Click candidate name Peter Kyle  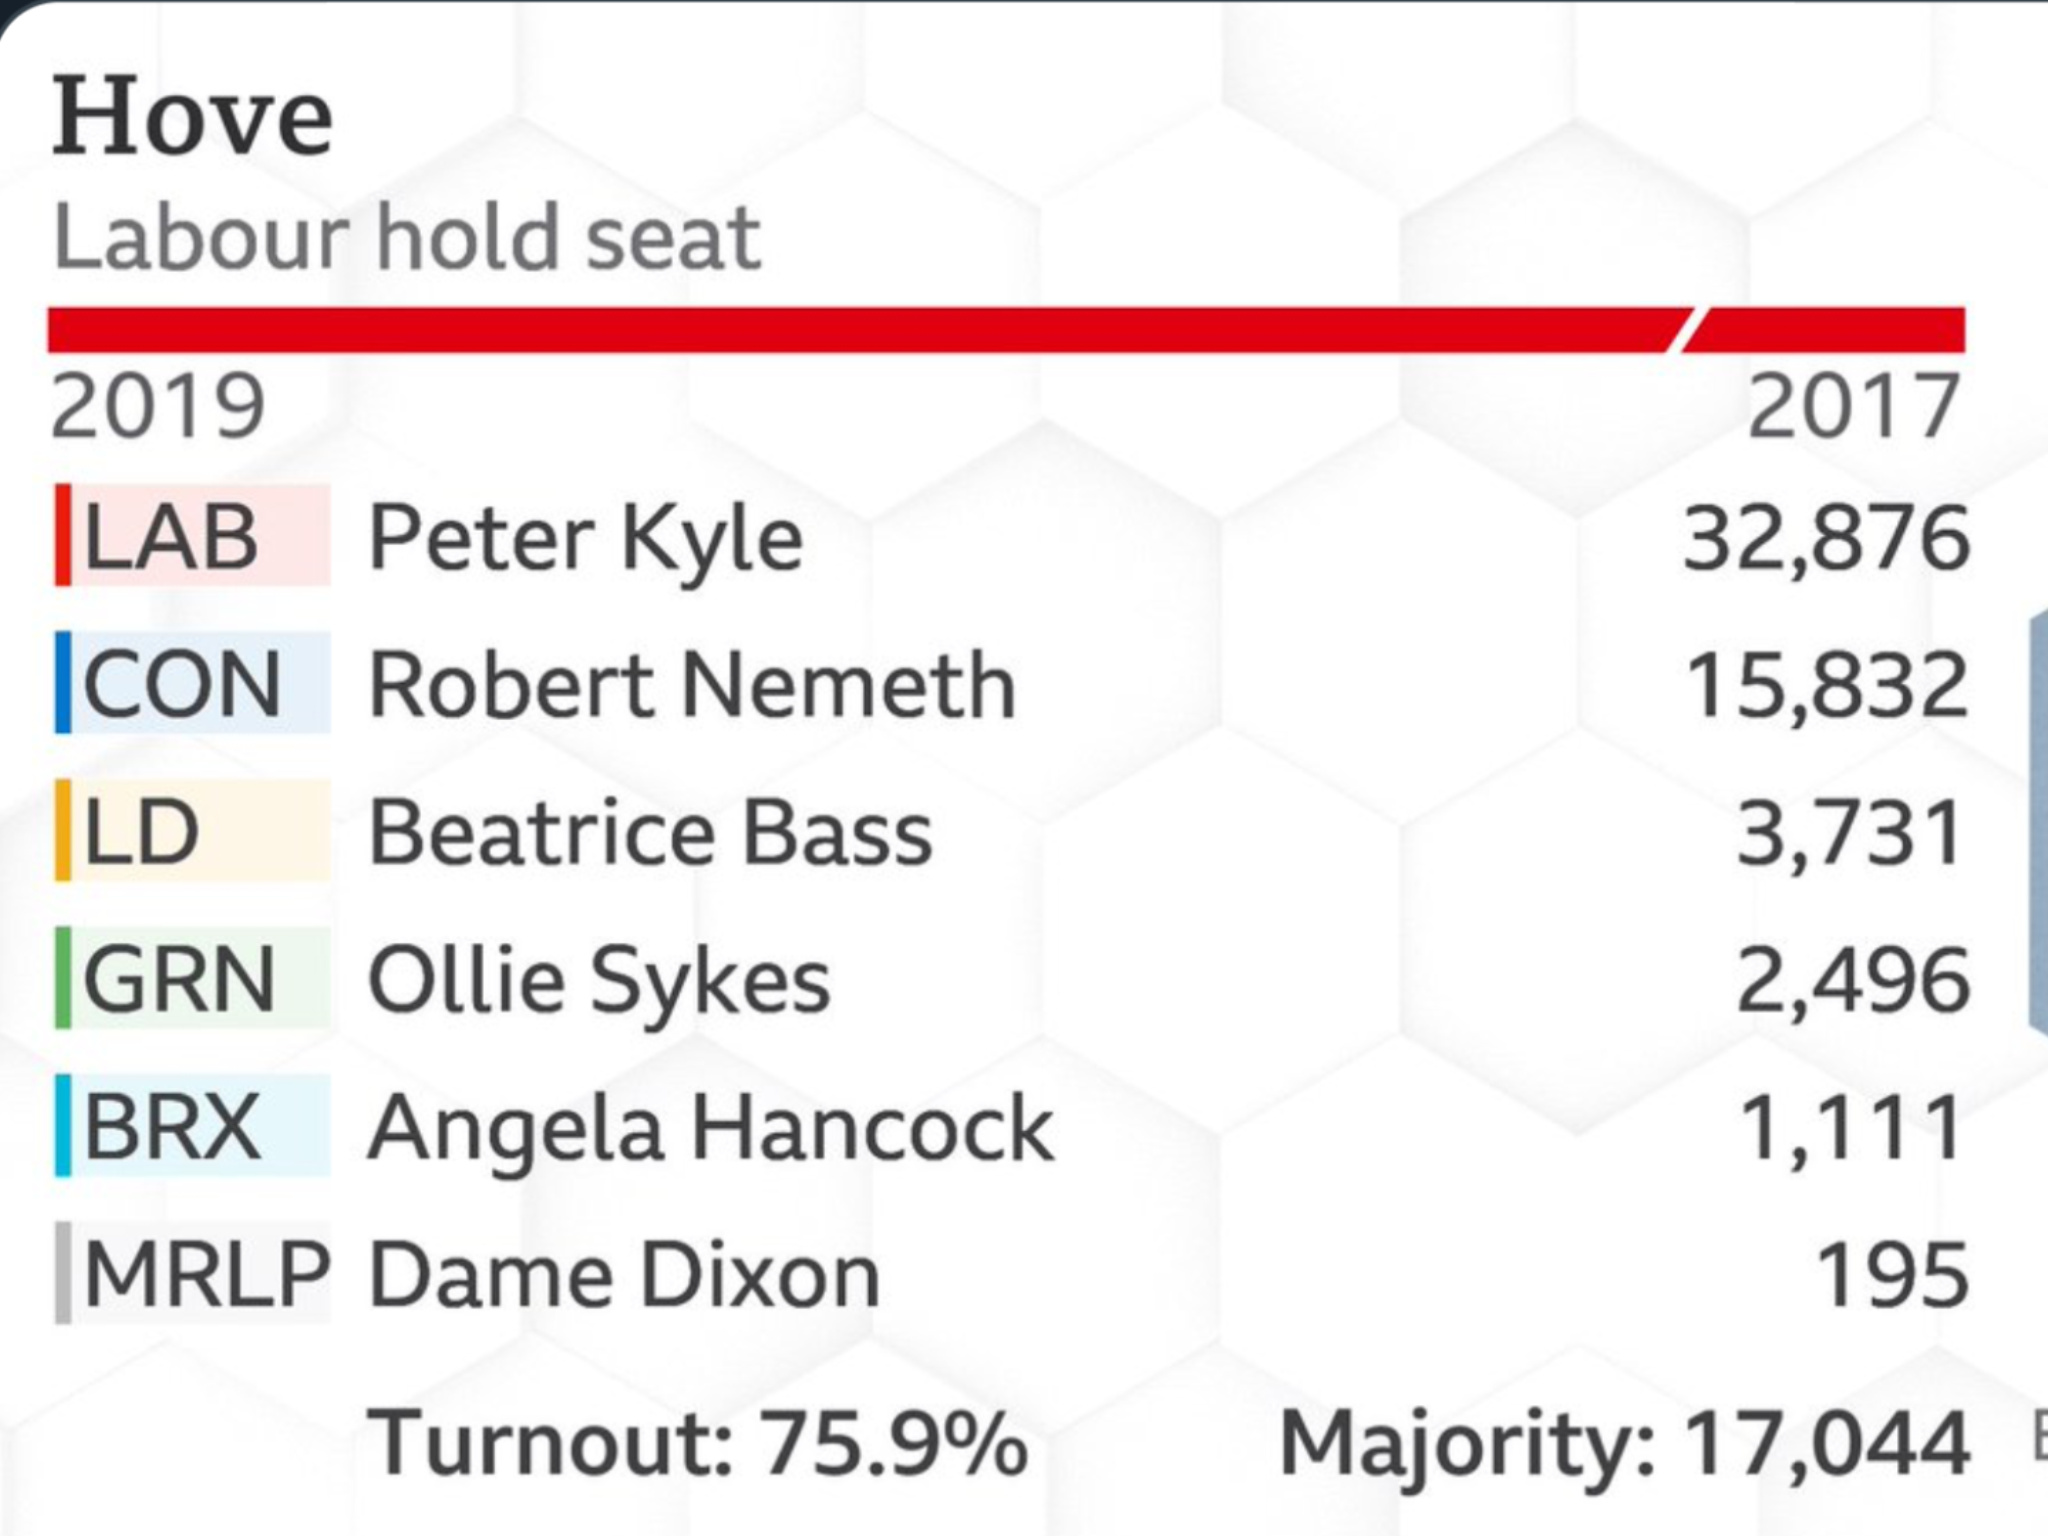point(586,540)
